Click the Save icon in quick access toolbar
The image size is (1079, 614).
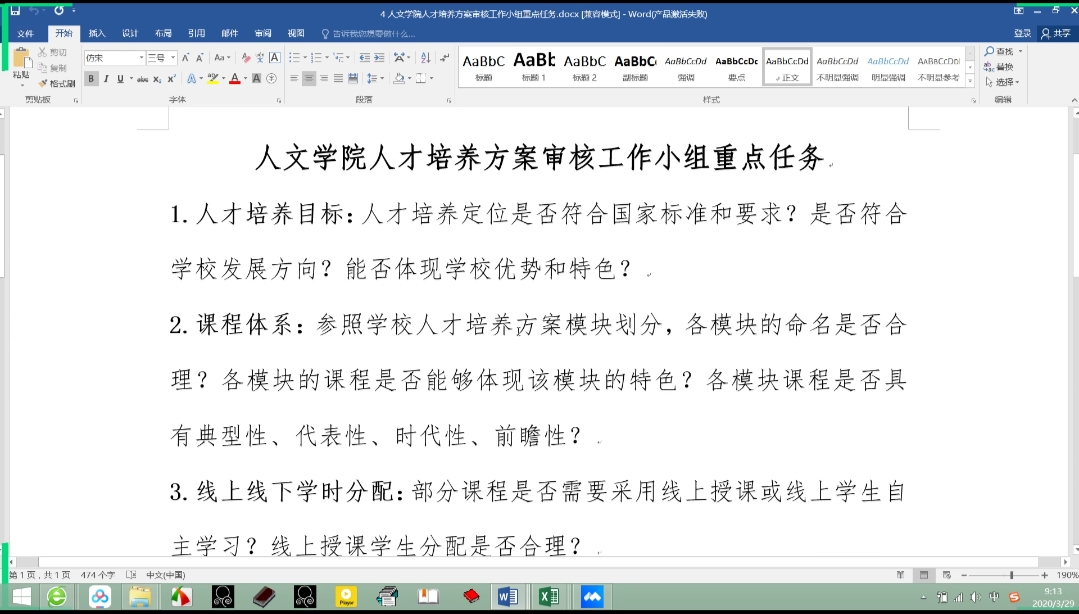[x=15, y=10]
